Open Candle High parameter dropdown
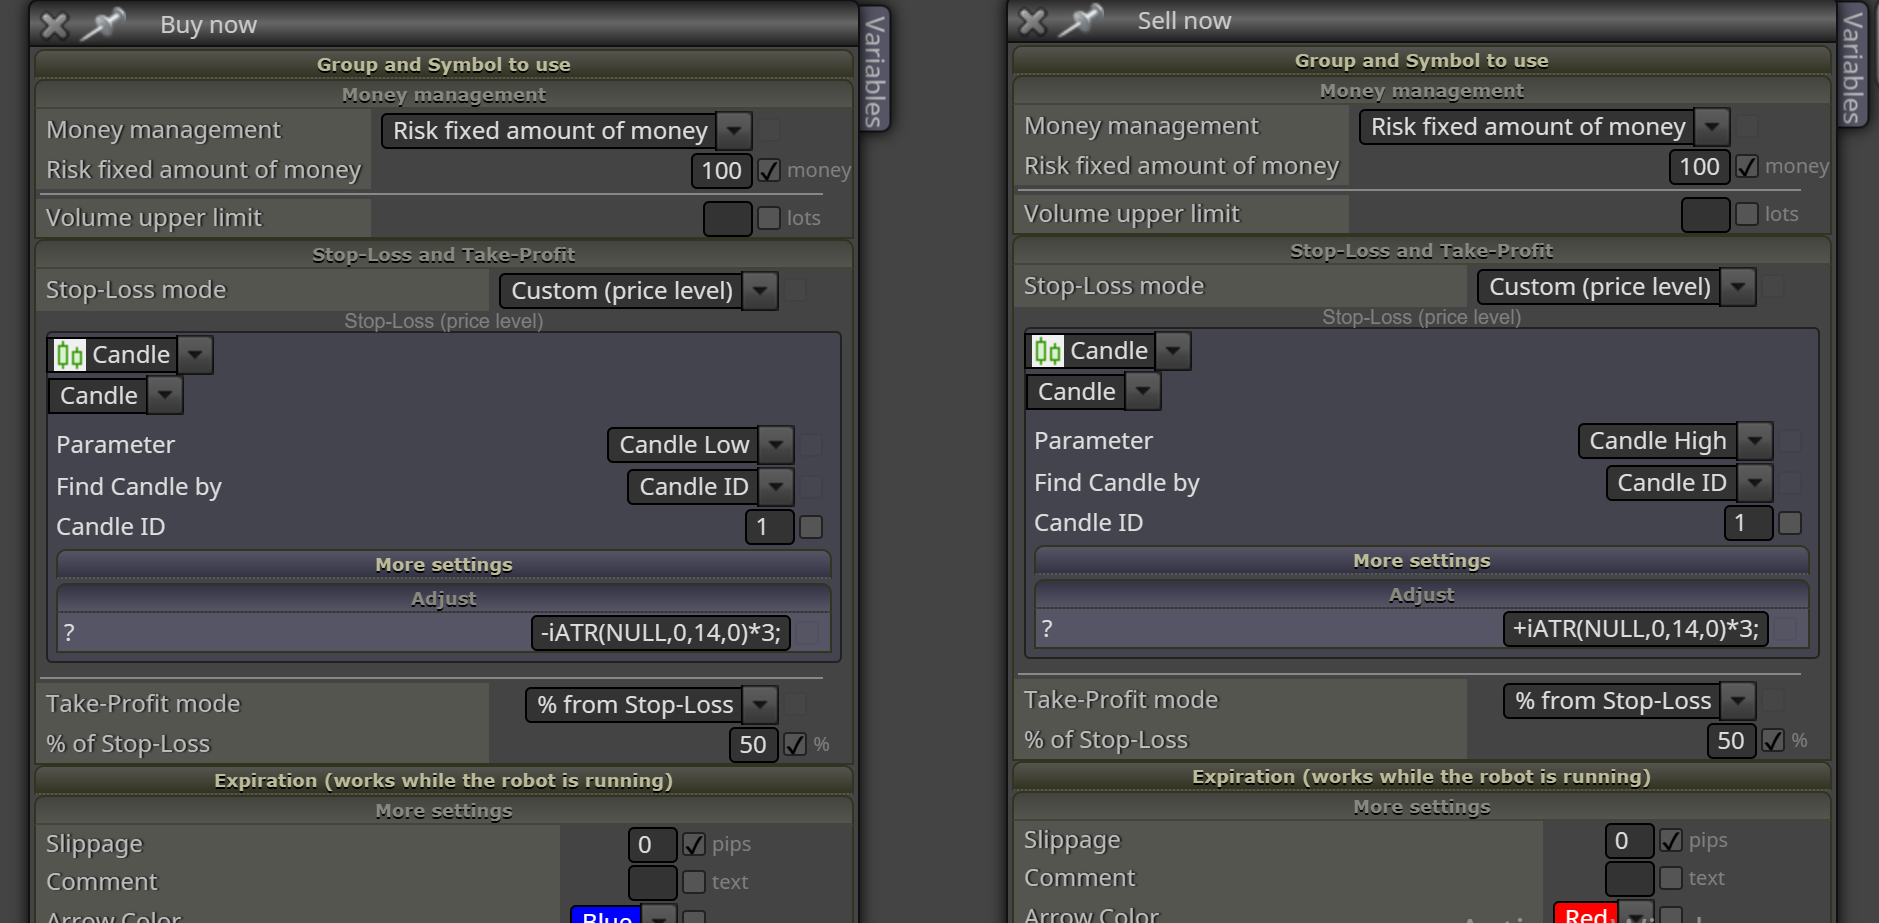The image size is (1879, 923). pos(1755,441)
